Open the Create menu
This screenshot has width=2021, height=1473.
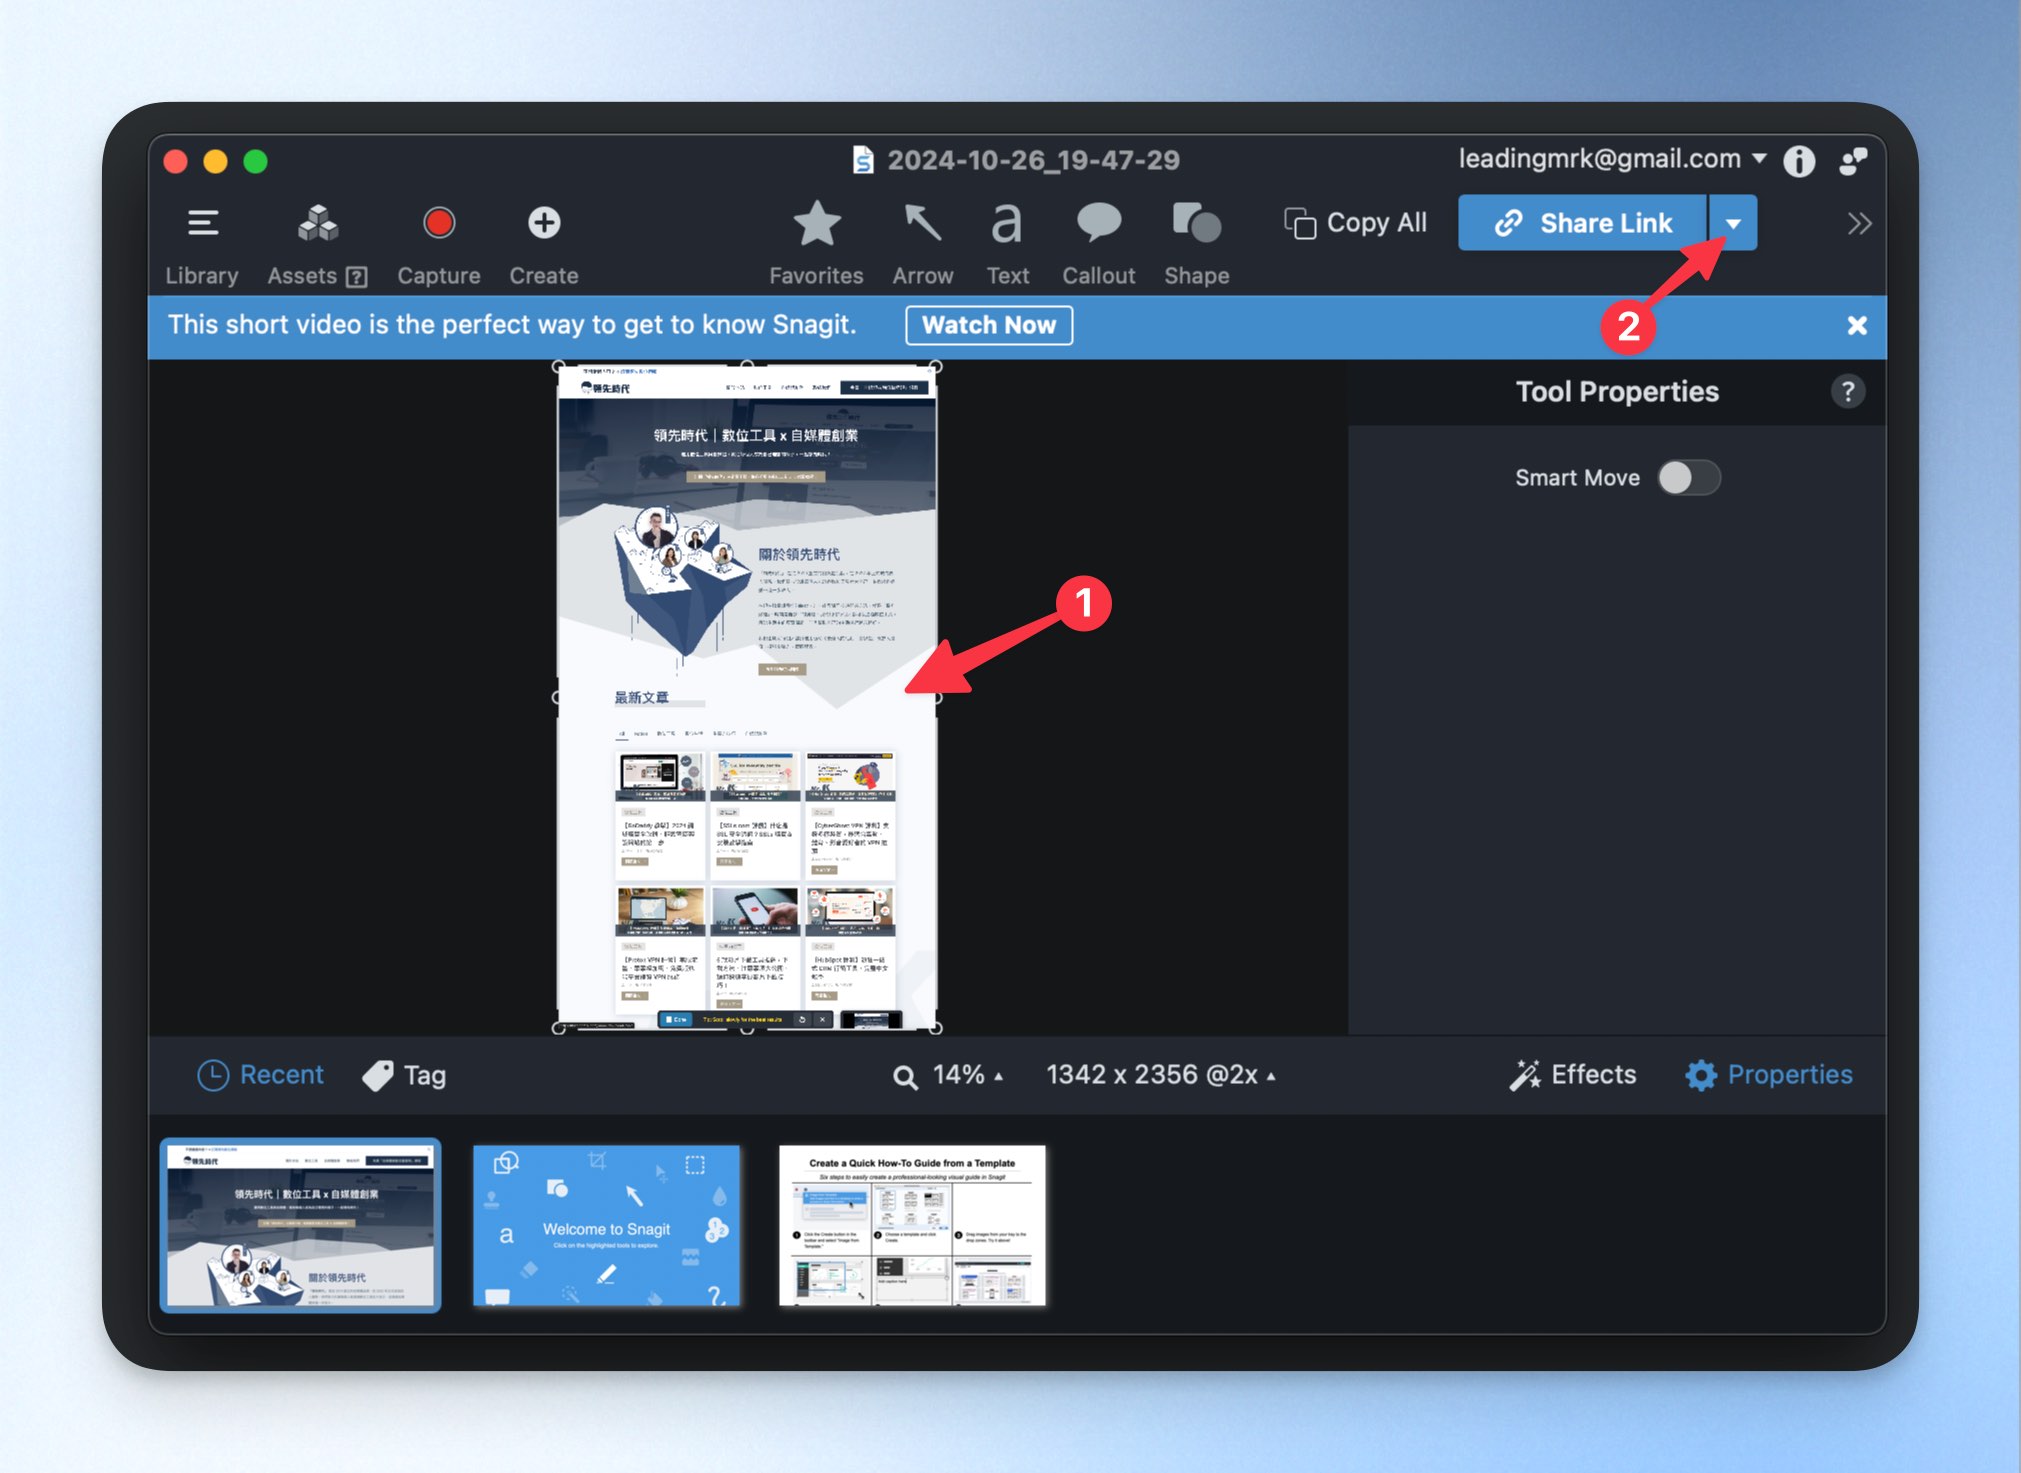[x=544, y=245]
